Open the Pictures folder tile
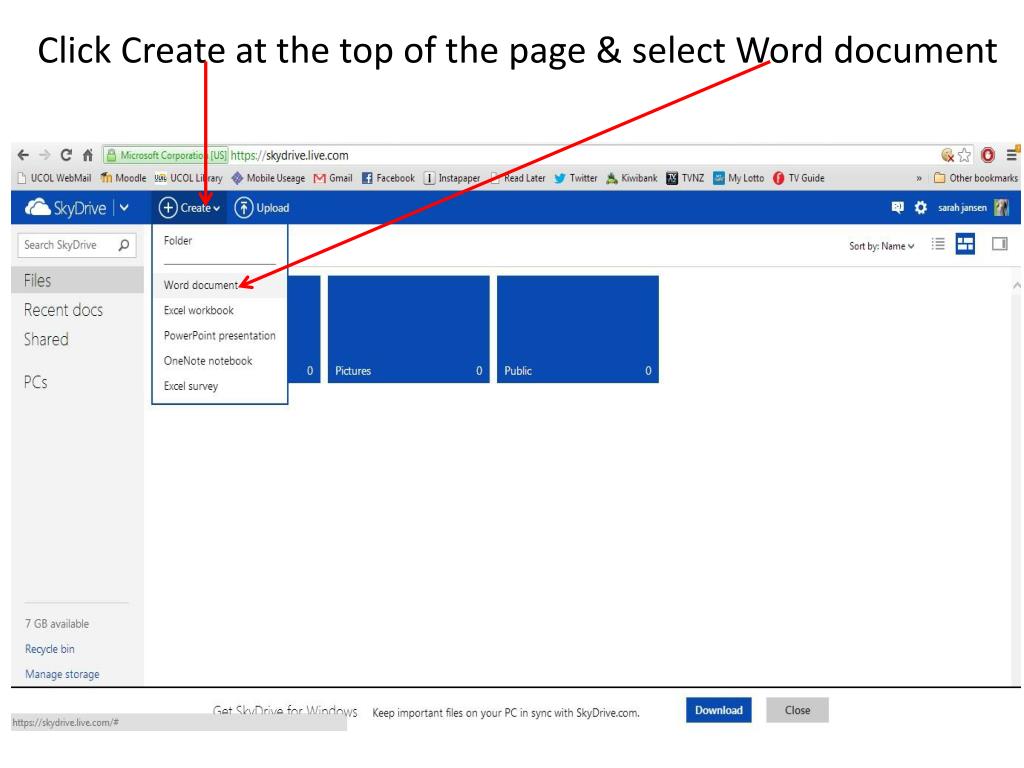Image resolution: width=1024 pixels, height=768 pixels. click(x=408, y=329)
